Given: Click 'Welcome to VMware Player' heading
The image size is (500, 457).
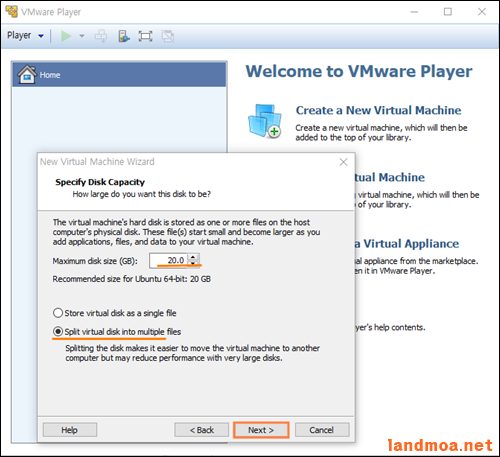Looking at the screenshot, I should pyautogui.click(x=359, y=71).
